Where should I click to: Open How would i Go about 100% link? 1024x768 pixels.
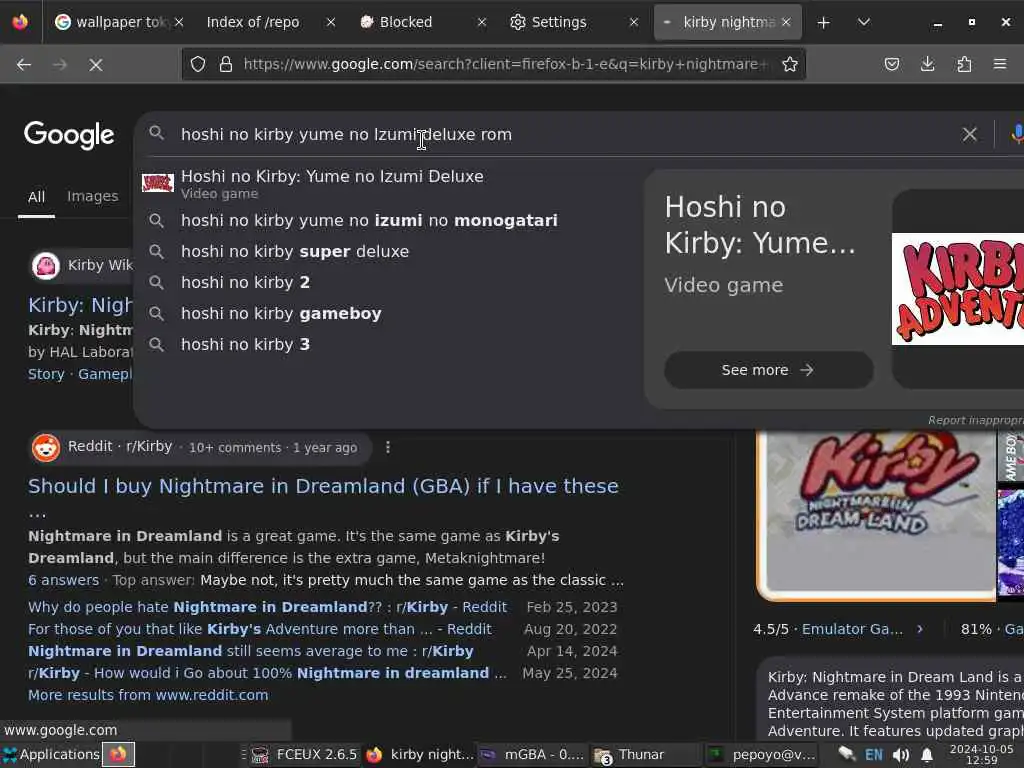(267, 673)
